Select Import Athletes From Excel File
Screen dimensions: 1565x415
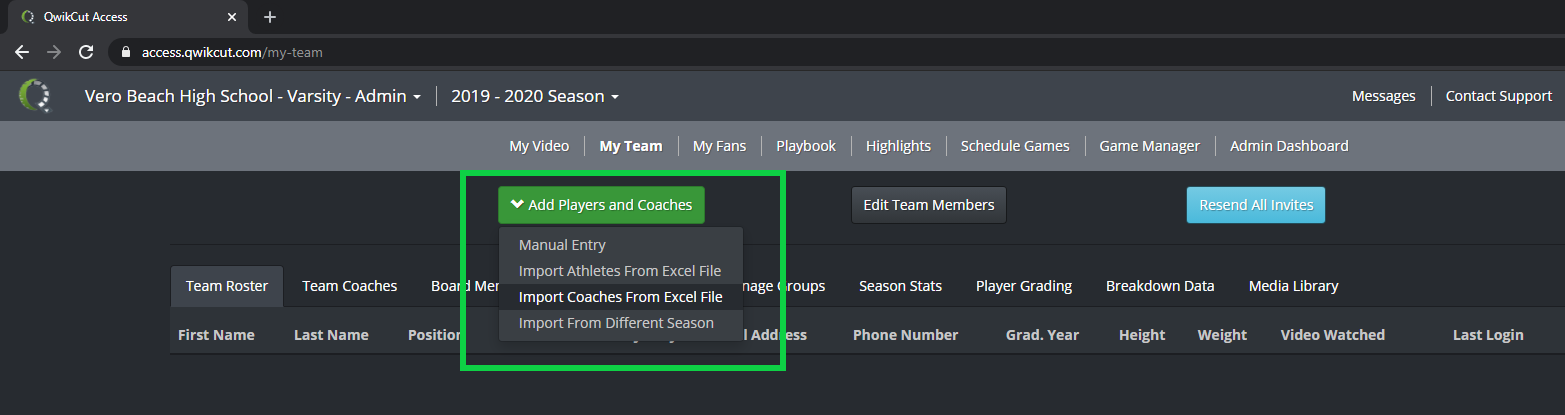(621, 271)
